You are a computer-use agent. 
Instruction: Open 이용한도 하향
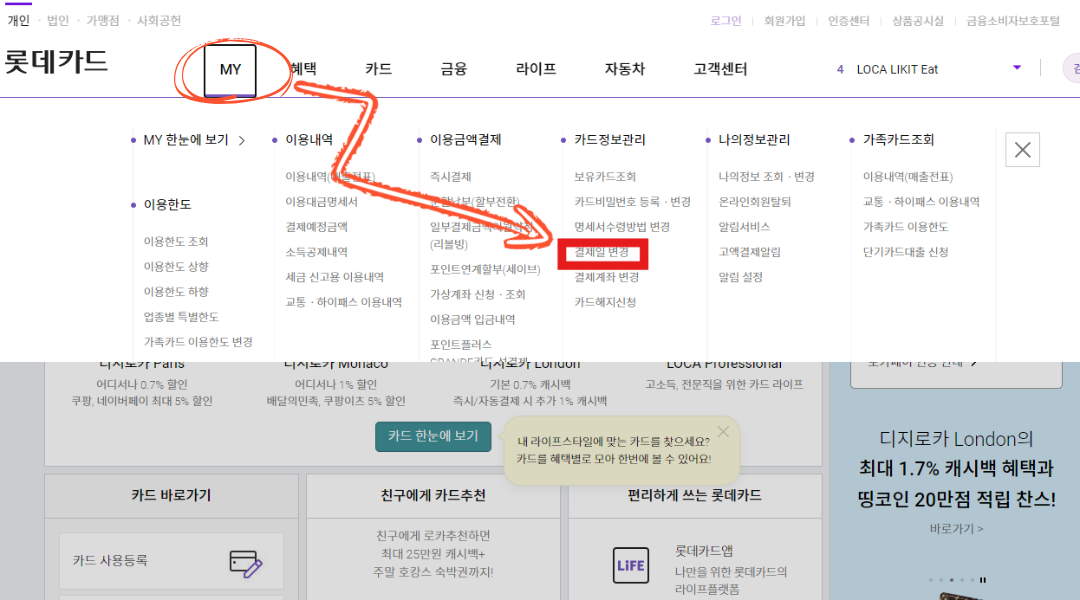coord(176,291)
